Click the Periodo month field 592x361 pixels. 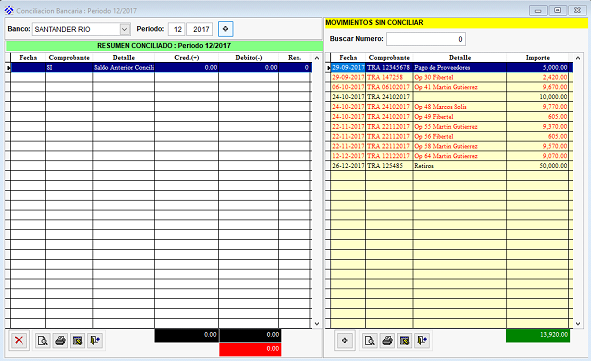177,29
